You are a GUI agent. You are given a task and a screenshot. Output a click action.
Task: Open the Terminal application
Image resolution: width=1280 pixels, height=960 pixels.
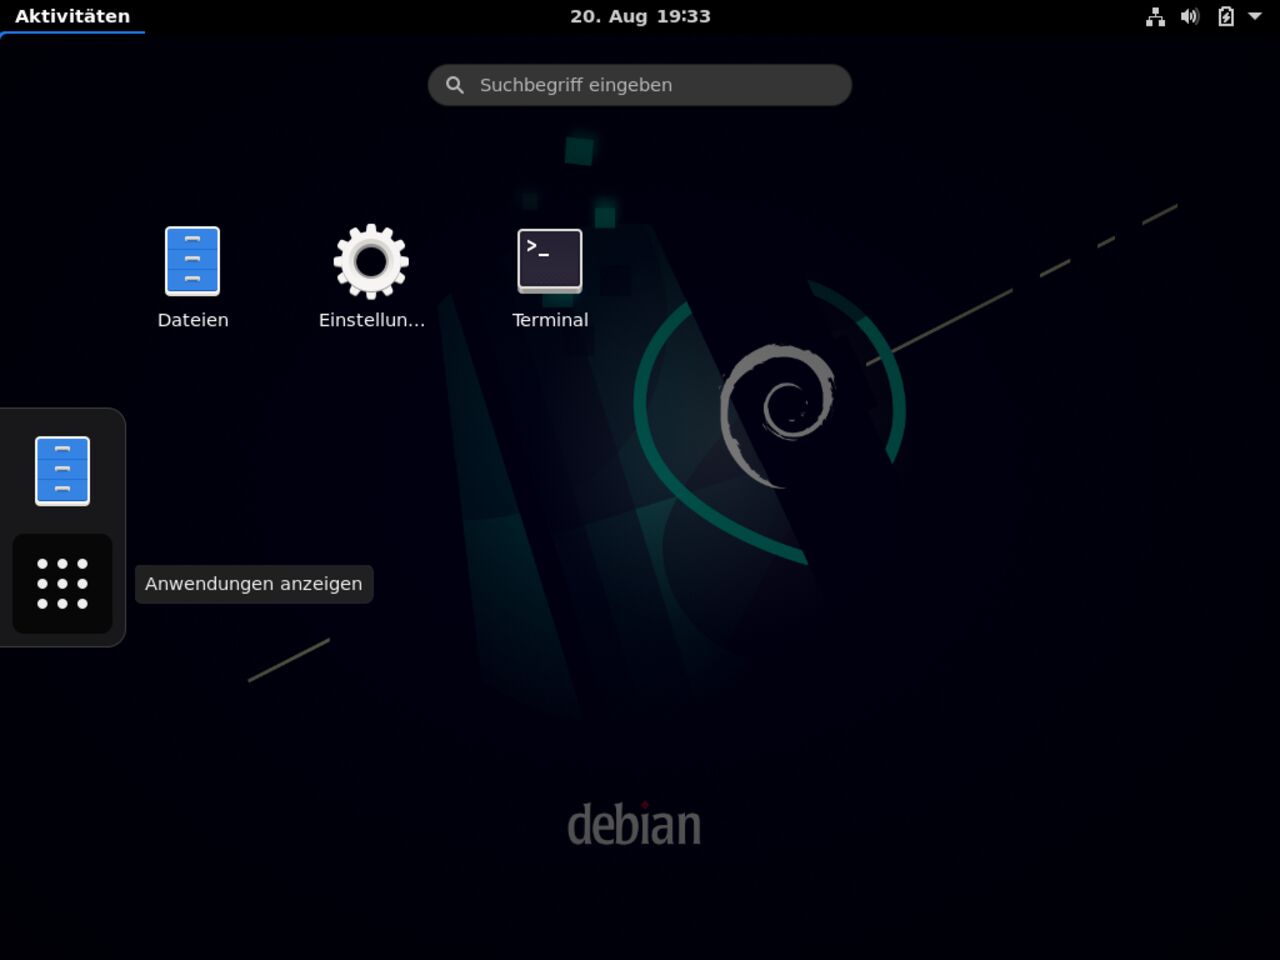(550, 261)
